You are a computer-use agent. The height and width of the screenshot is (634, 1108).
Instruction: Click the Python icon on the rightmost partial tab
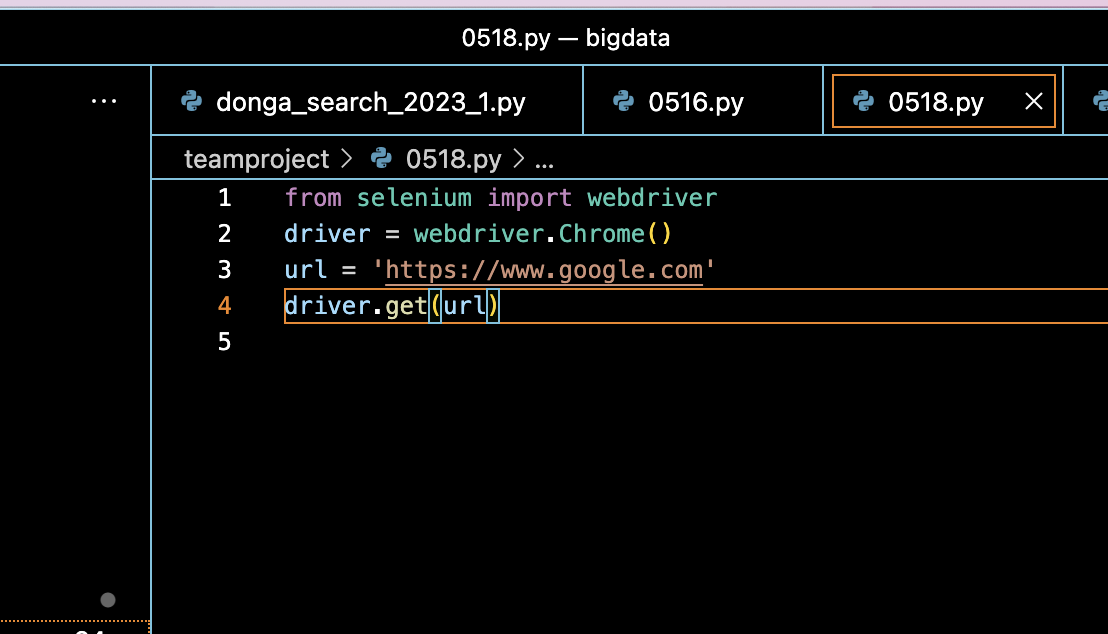point(1101,101)
